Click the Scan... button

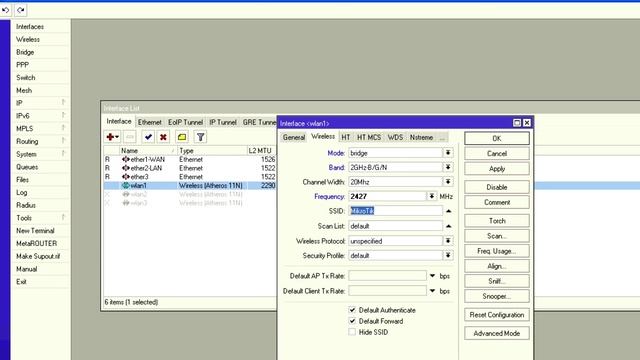pyautogui.click(x=497, y=236)
